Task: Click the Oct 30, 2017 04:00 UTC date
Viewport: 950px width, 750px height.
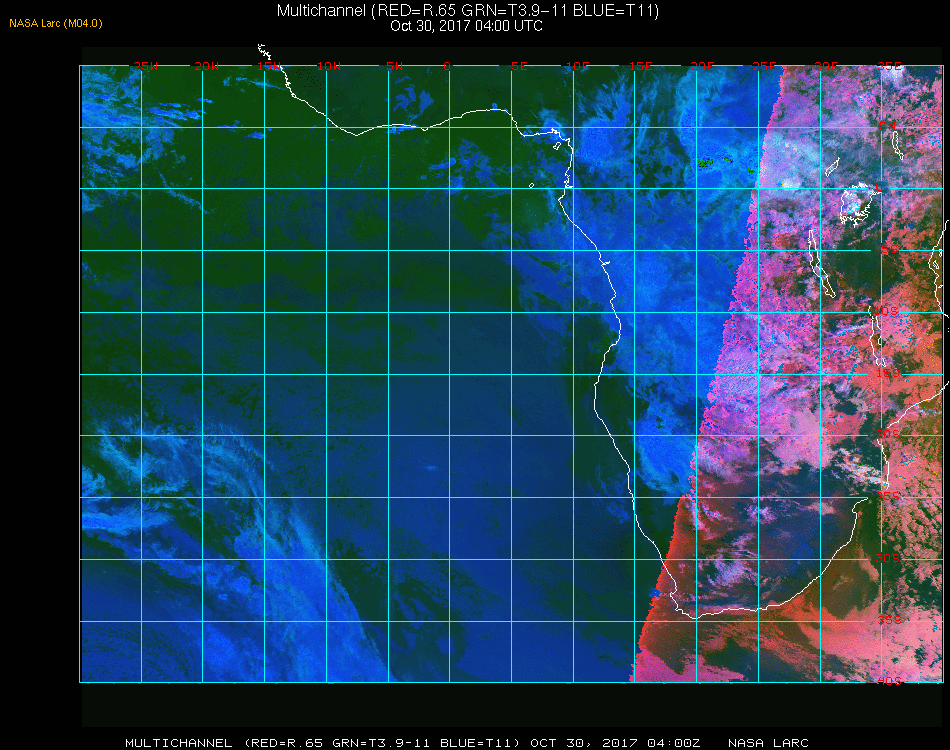Action: click(x=467, y=26)
